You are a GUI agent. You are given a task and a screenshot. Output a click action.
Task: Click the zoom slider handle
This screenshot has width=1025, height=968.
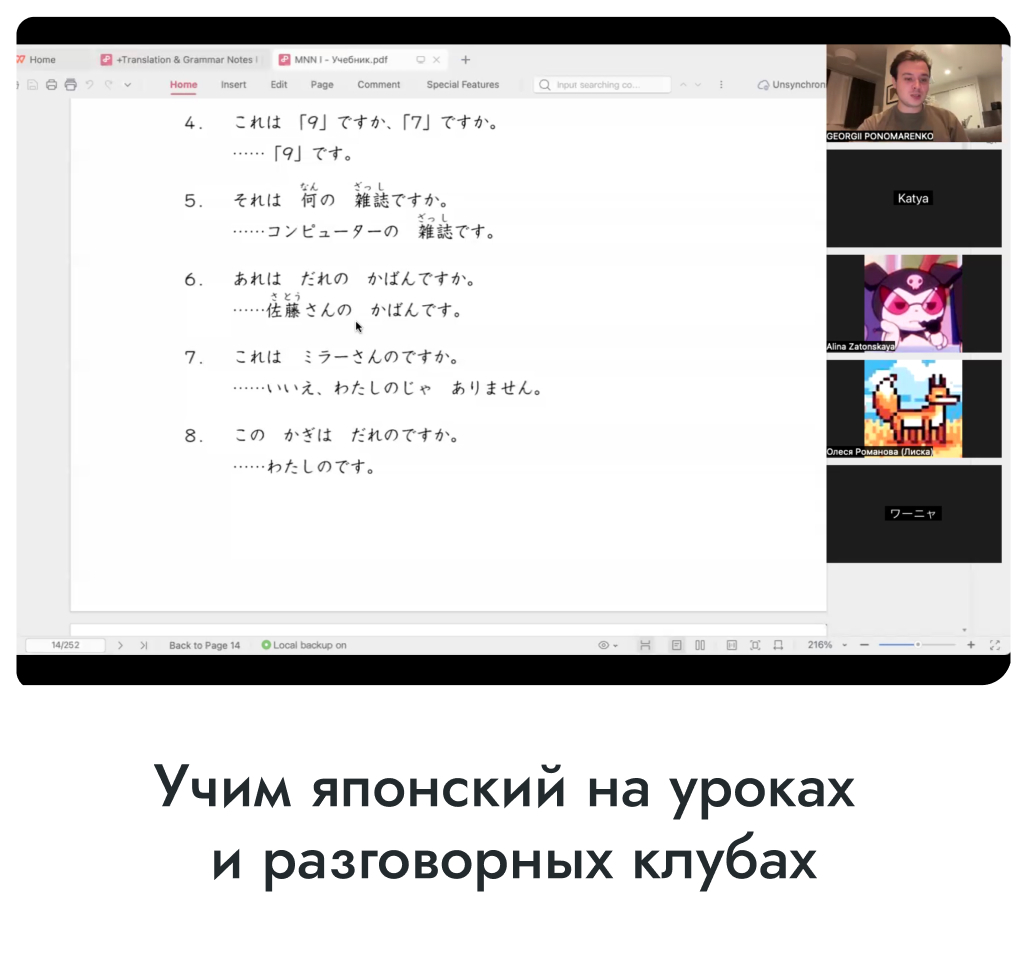point(918,645)
